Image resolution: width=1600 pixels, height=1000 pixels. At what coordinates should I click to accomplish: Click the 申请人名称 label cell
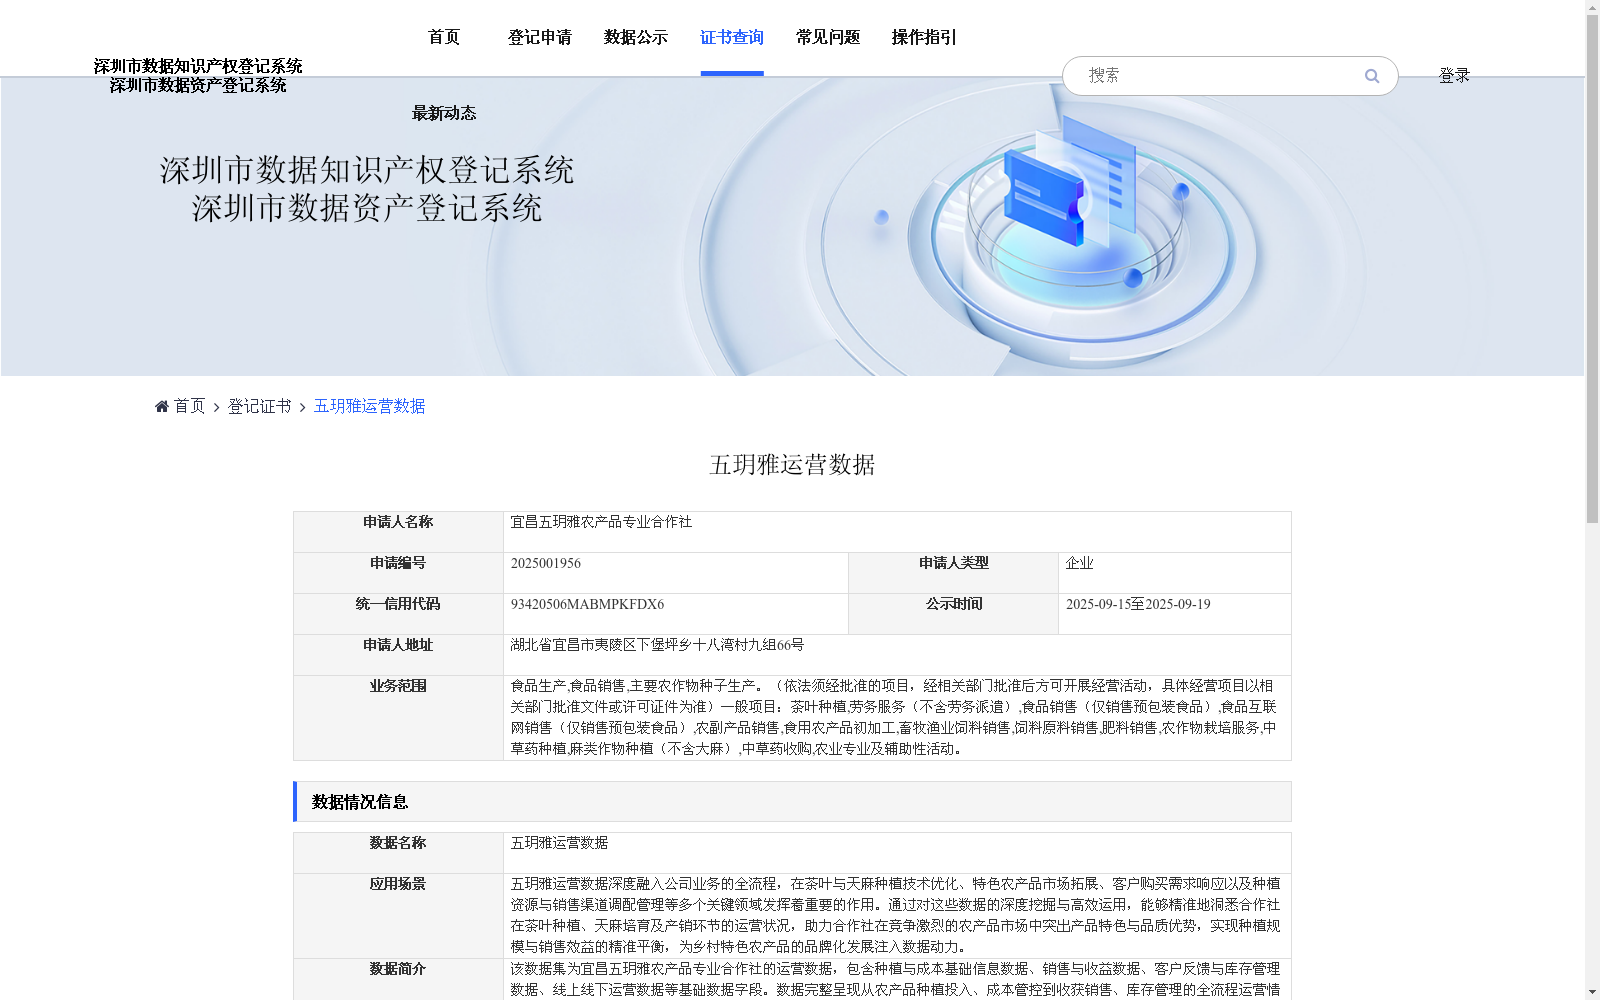(398, 532)
